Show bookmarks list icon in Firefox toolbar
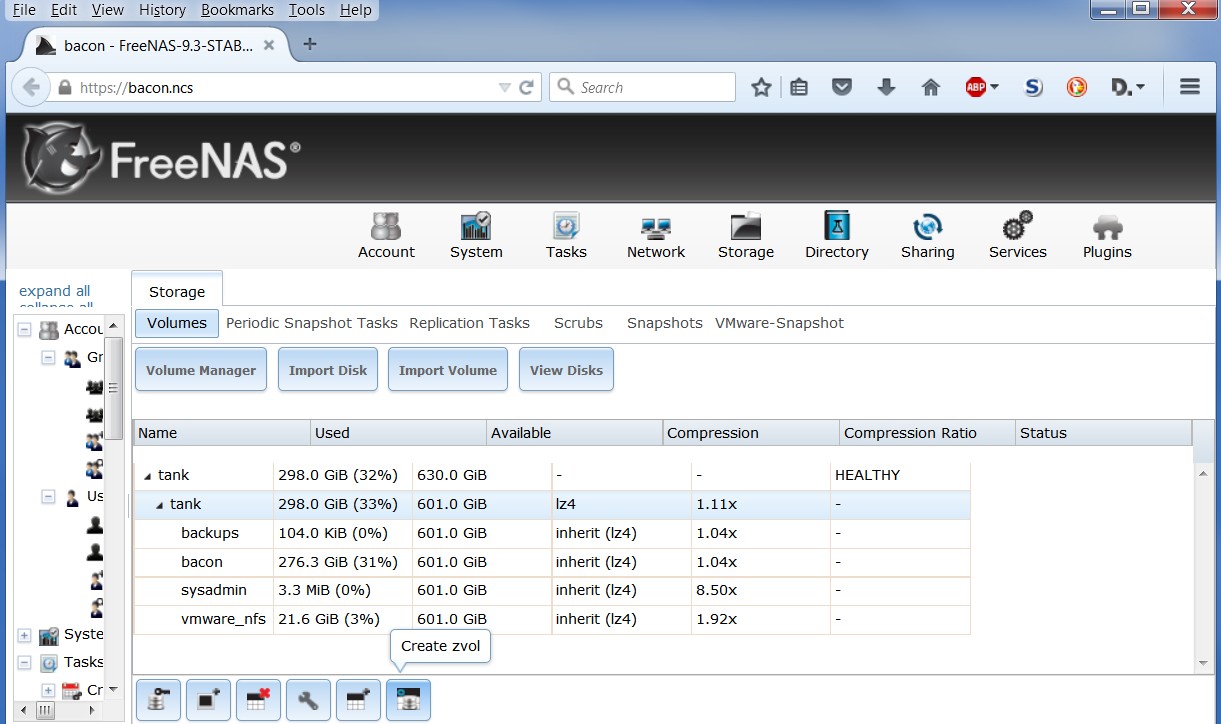Image resolution: width=1221 pixels, height=724 pixels. pos(799,87)
